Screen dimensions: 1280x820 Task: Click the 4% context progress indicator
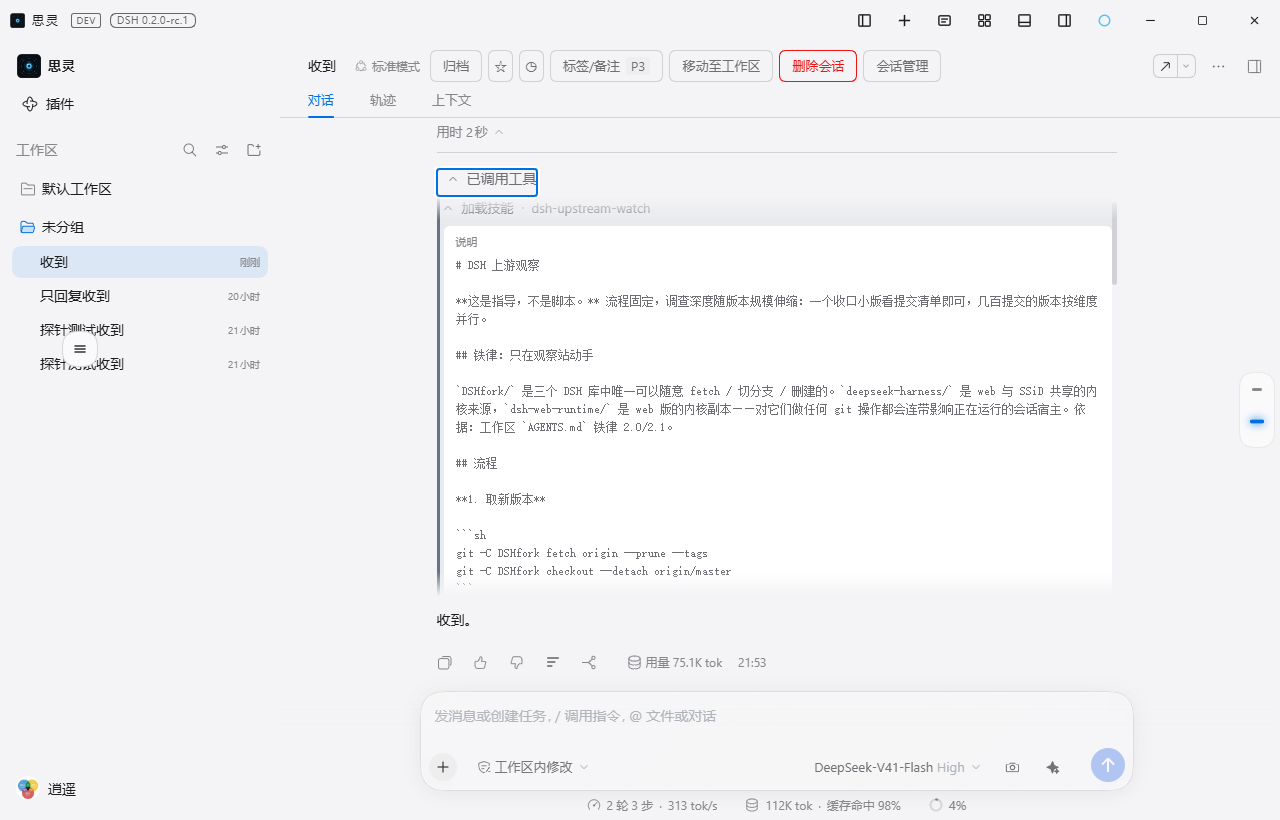pos(948,805)
